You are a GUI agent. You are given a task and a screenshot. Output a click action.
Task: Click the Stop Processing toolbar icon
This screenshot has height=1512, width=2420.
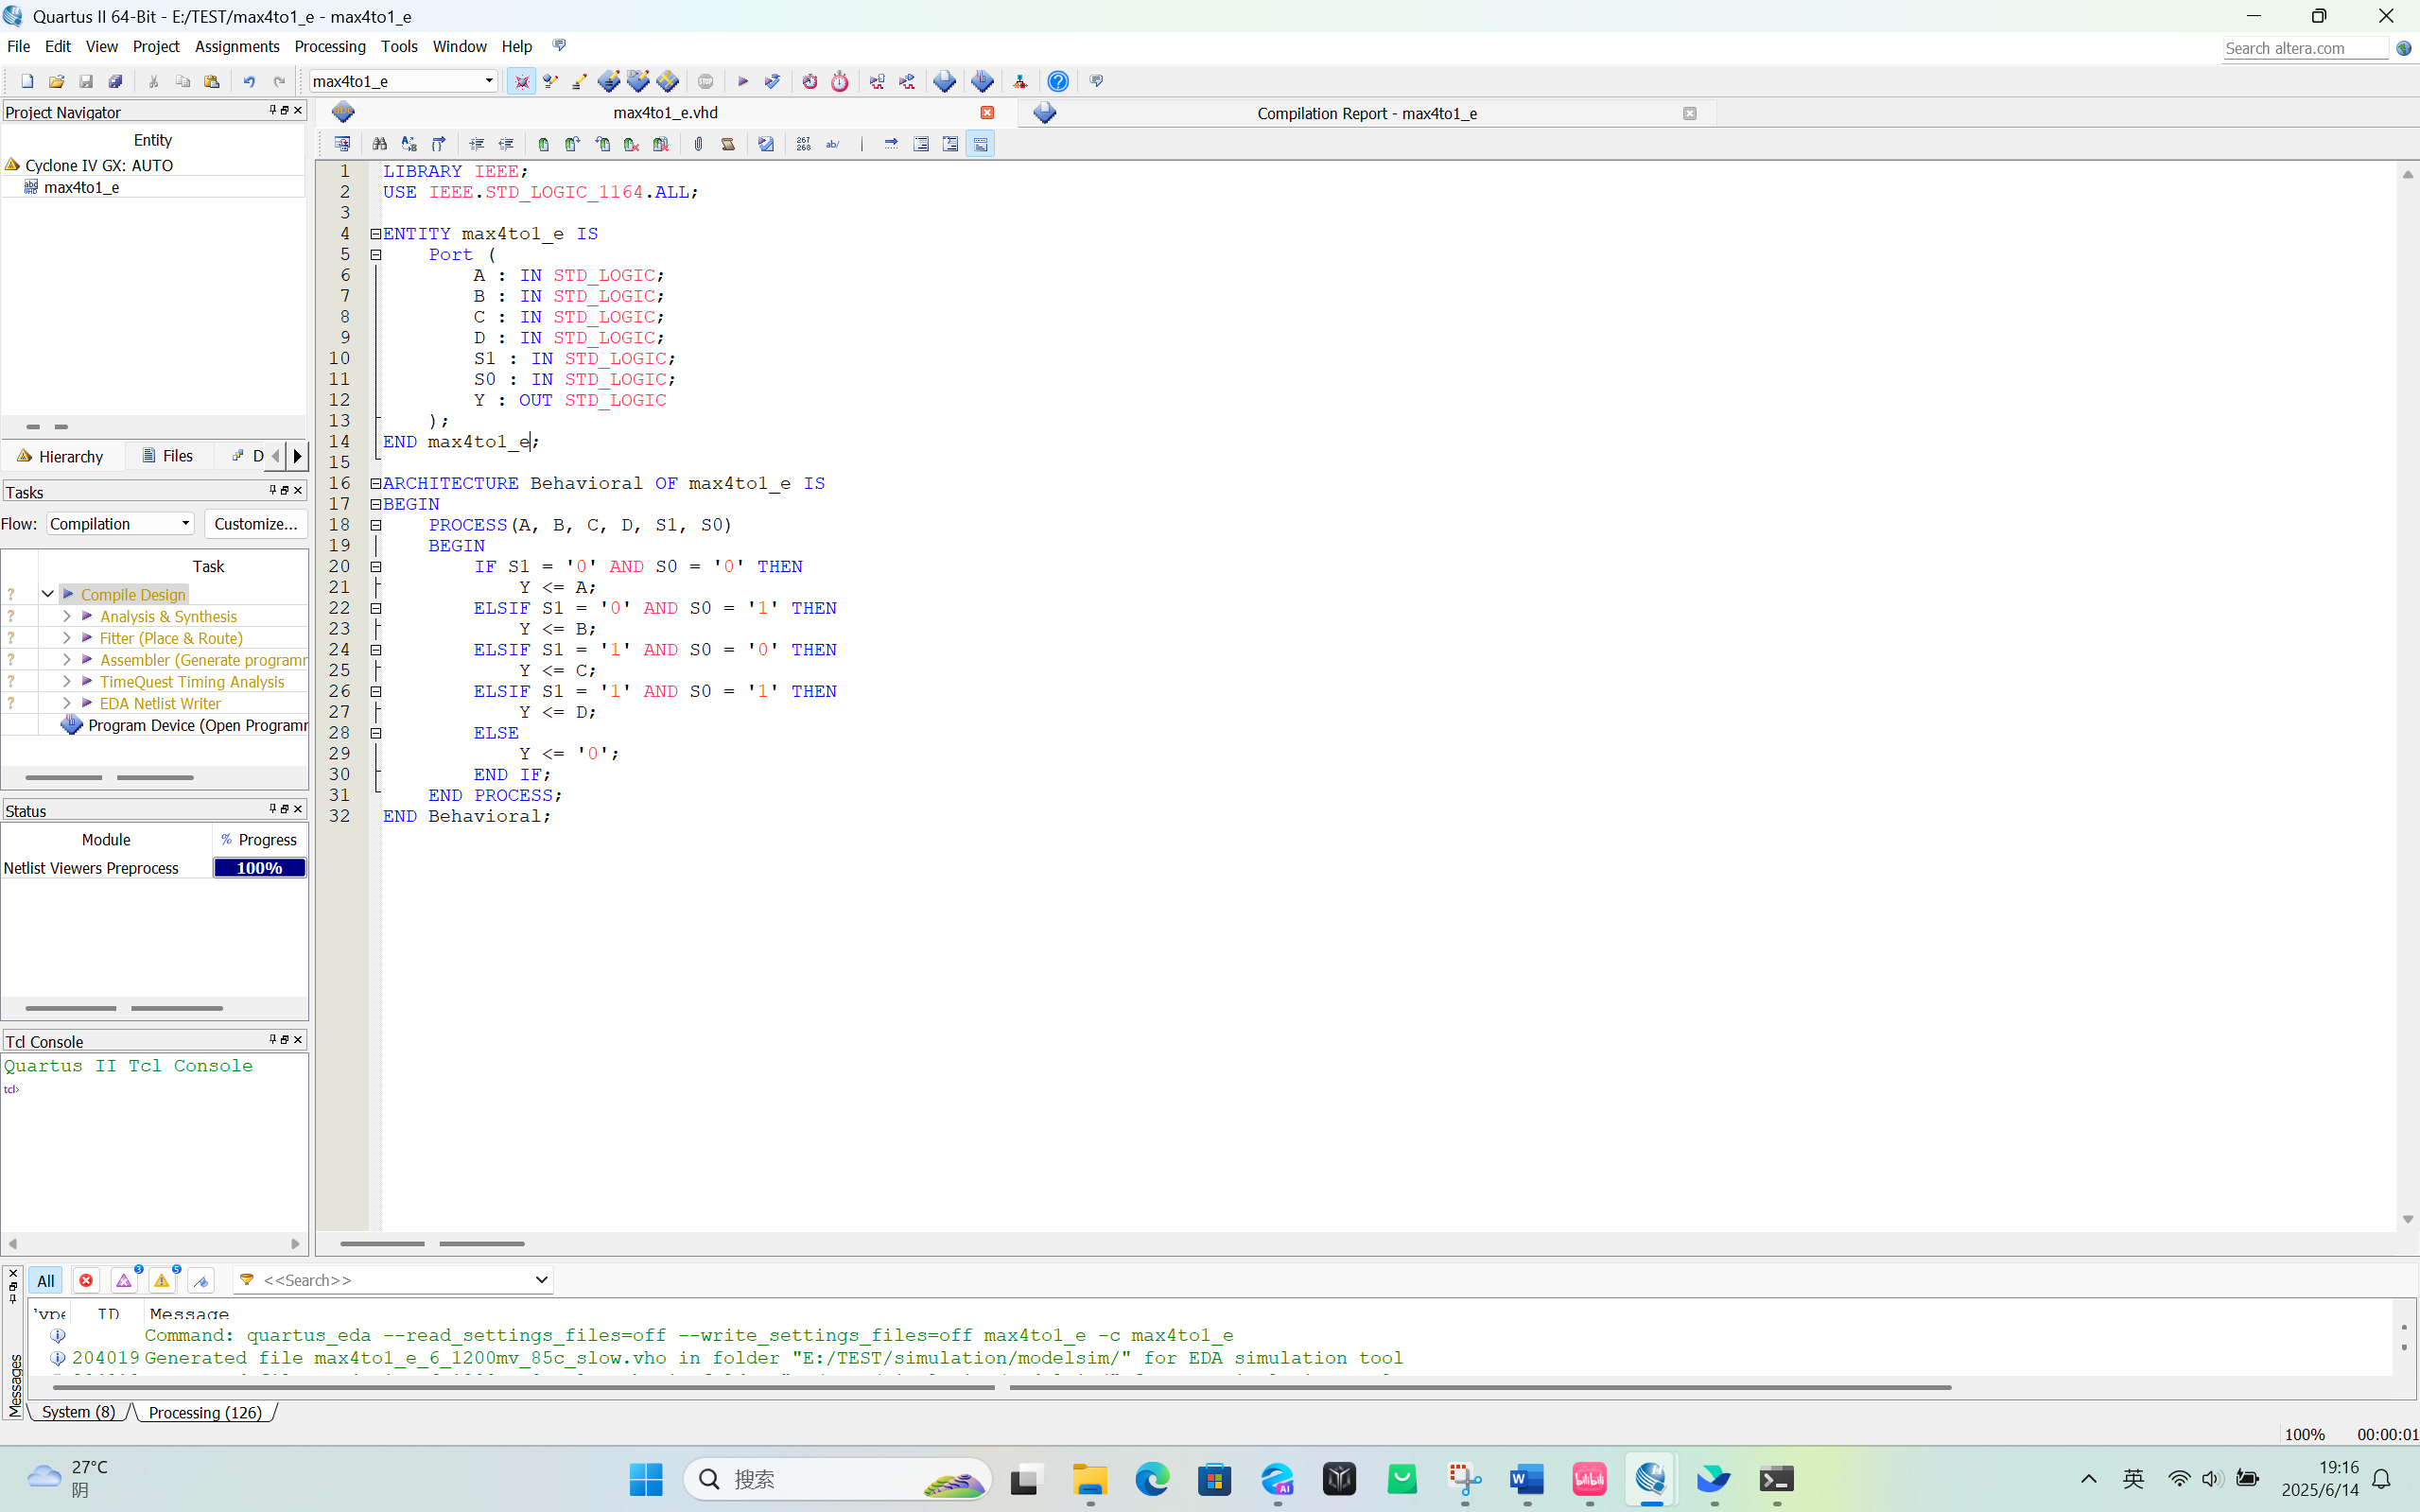[x=706, y=81]
